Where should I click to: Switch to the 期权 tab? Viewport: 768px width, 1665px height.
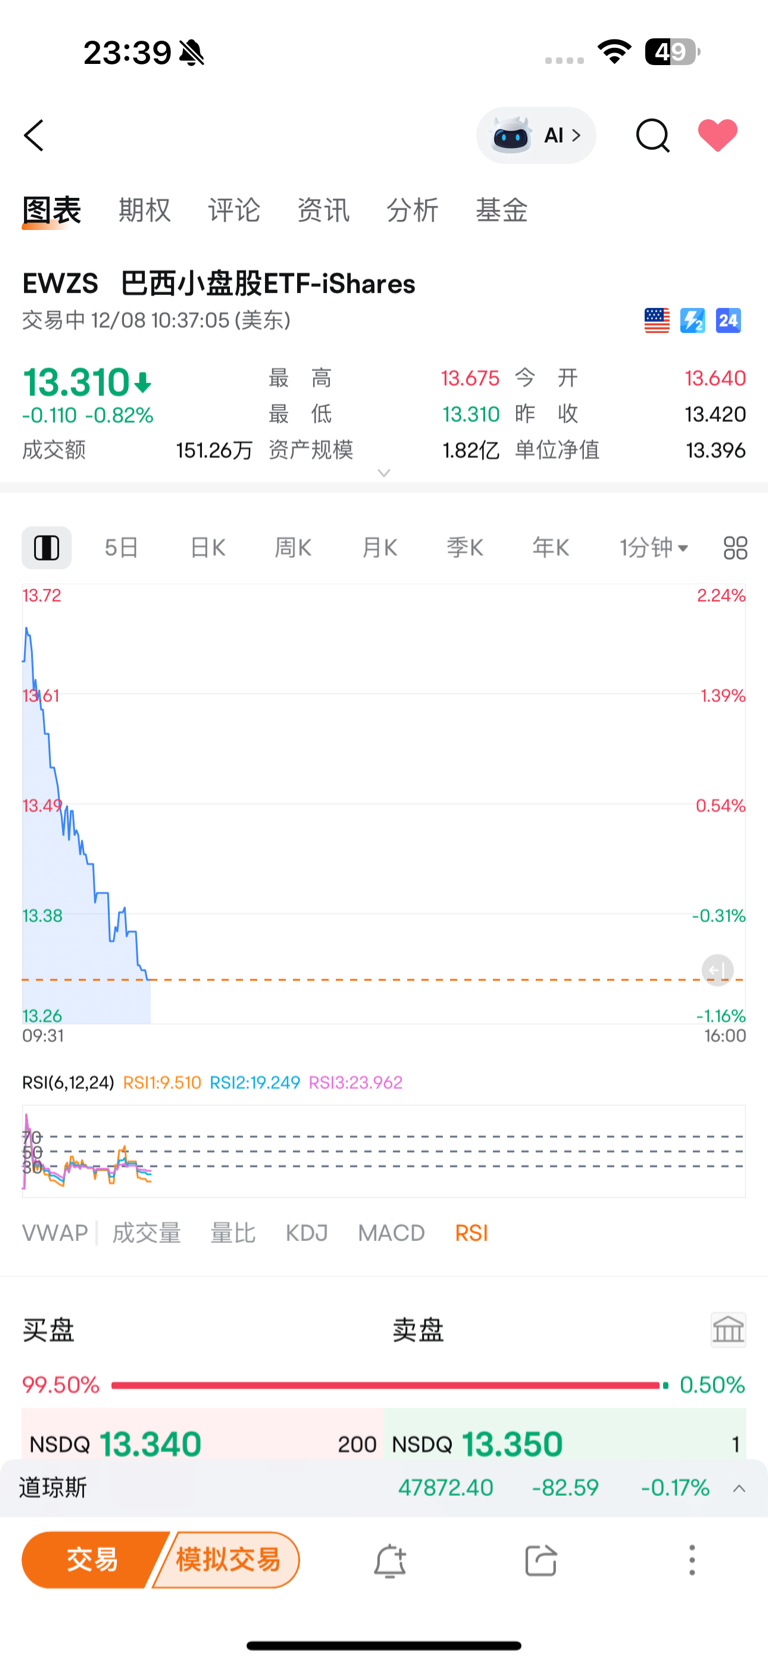(145, 210)
